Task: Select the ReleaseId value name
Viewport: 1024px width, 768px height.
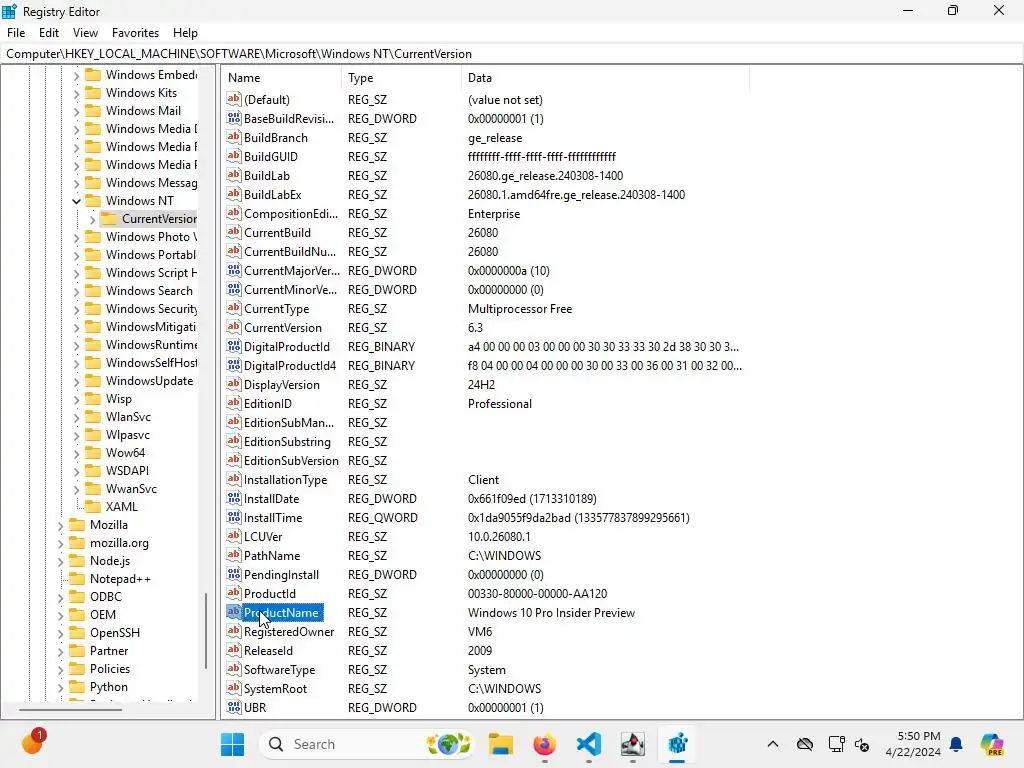Action: (268, 650)
